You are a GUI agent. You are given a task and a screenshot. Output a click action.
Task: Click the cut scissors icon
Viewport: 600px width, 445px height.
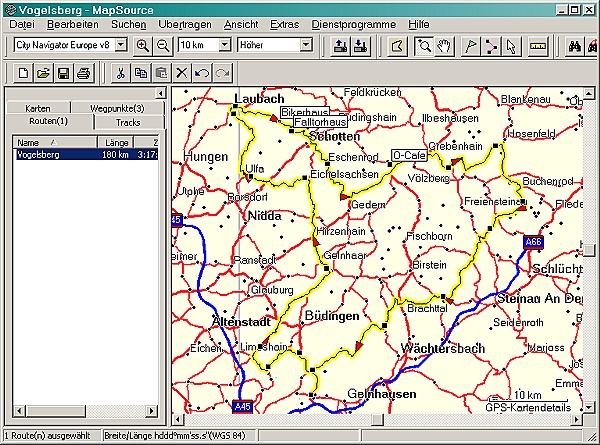click(x=119, y=72)
